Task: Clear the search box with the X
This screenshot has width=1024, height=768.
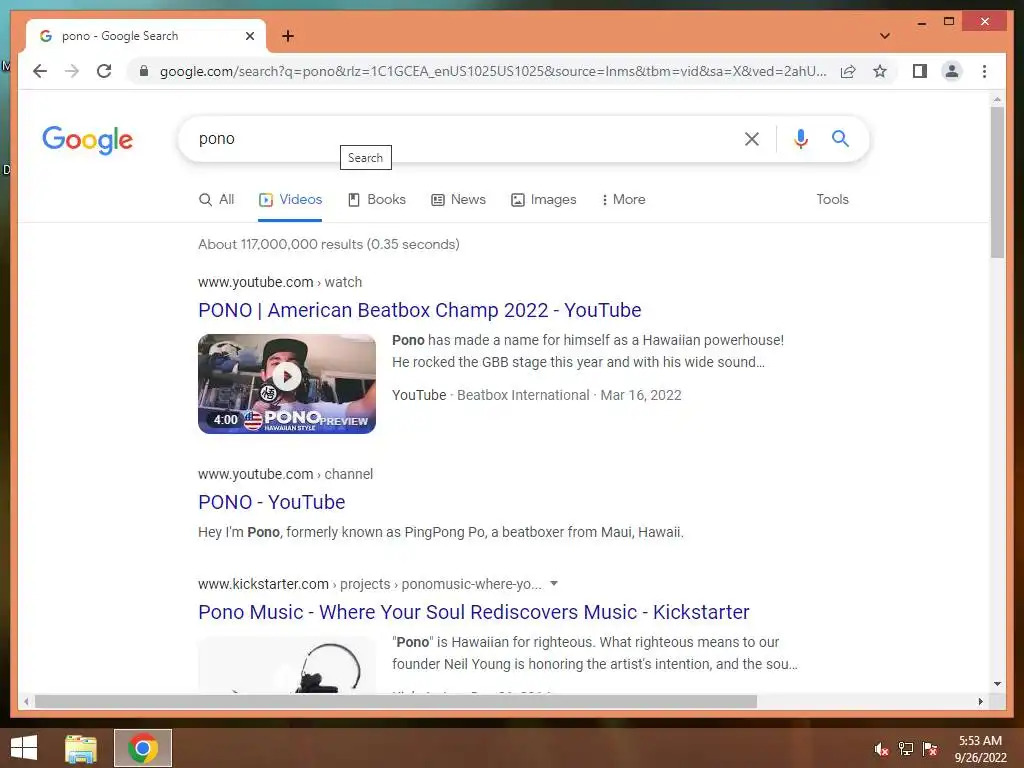Action: (x=752, y=138)
